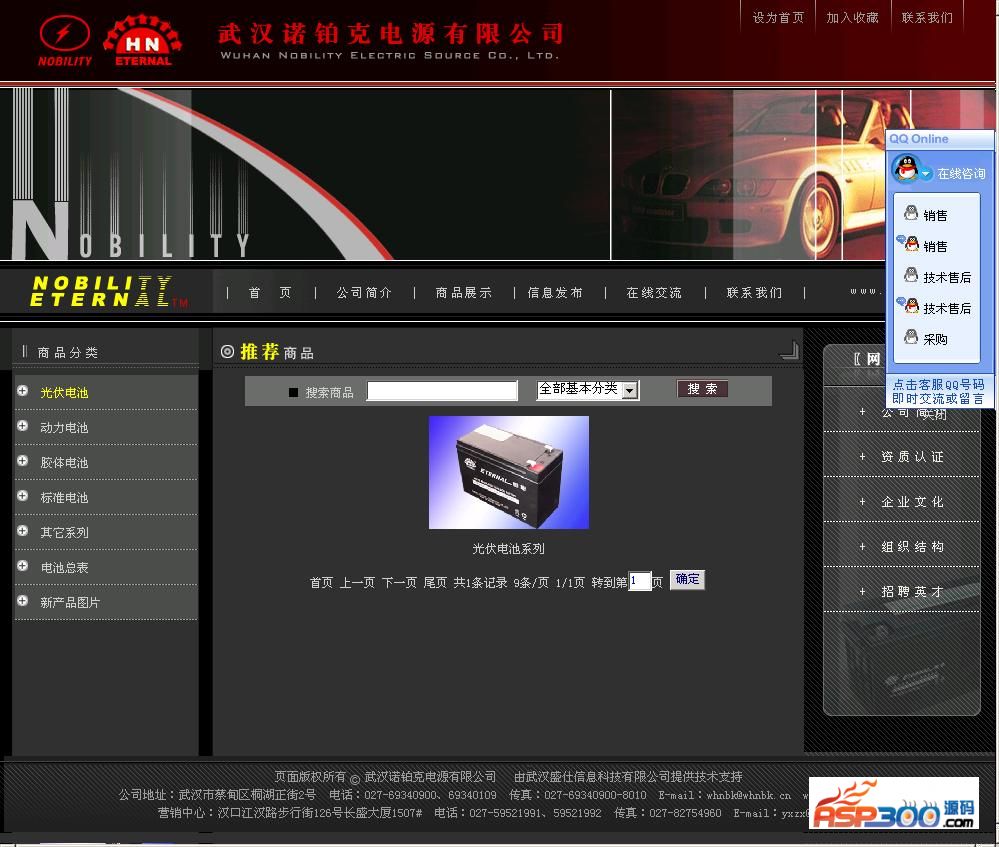The width and height of the screenshot is (999, 847).
Task: Click the corner icon on 推荐商品 header
Action: pyautogui.click(x=789, y=350)
